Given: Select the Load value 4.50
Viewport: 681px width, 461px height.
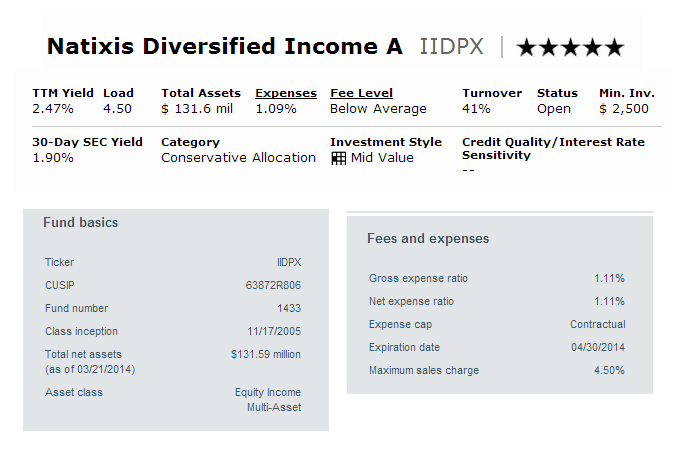Looking at the screenshot, I should [x=117, y=109].
